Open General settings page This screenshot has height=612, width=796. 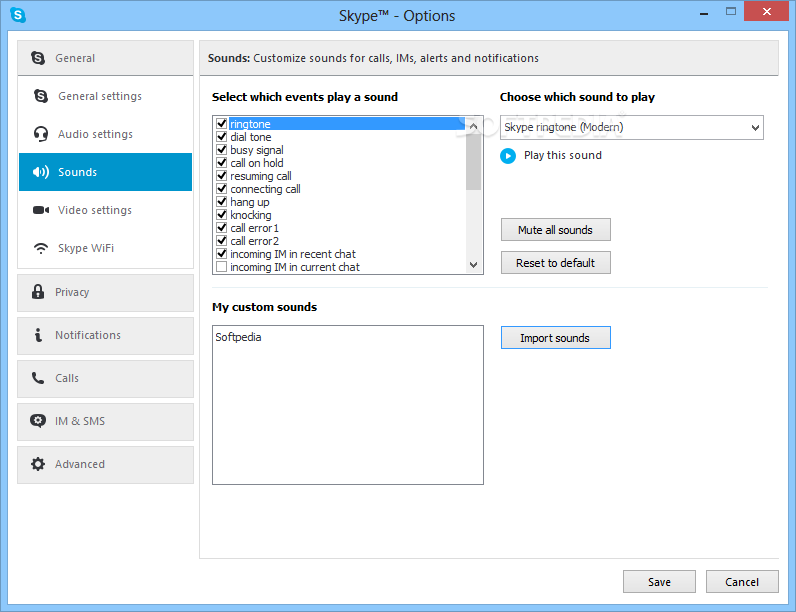point(106,96)
